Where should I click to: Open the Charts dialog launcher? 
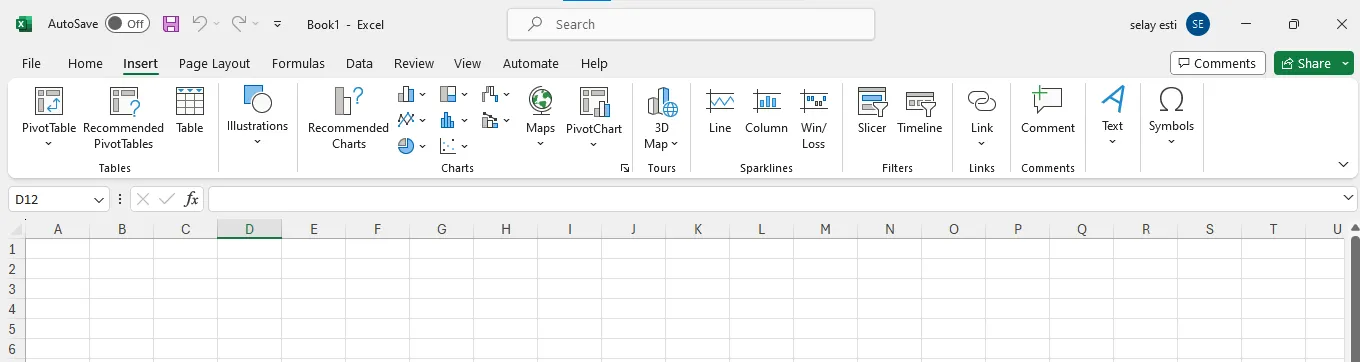pos(625,168)
